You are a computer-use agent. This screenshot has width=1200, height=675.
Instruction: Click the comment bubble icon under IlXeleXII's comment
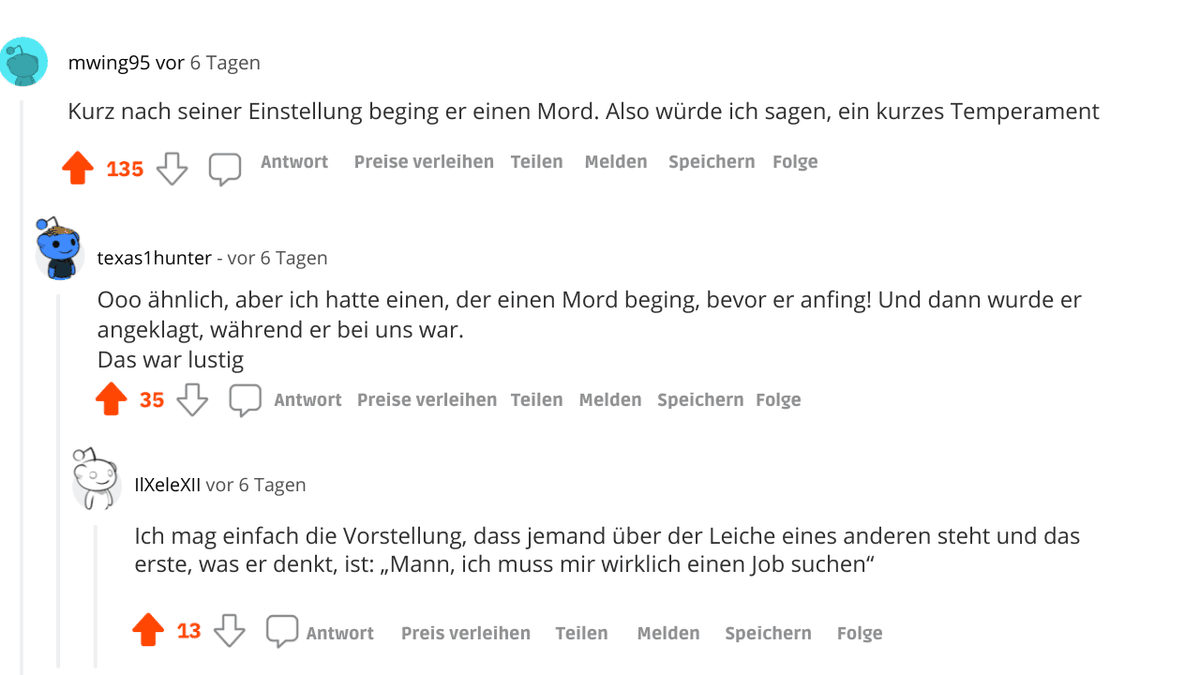pyautogui.click(x=281, y=631)
